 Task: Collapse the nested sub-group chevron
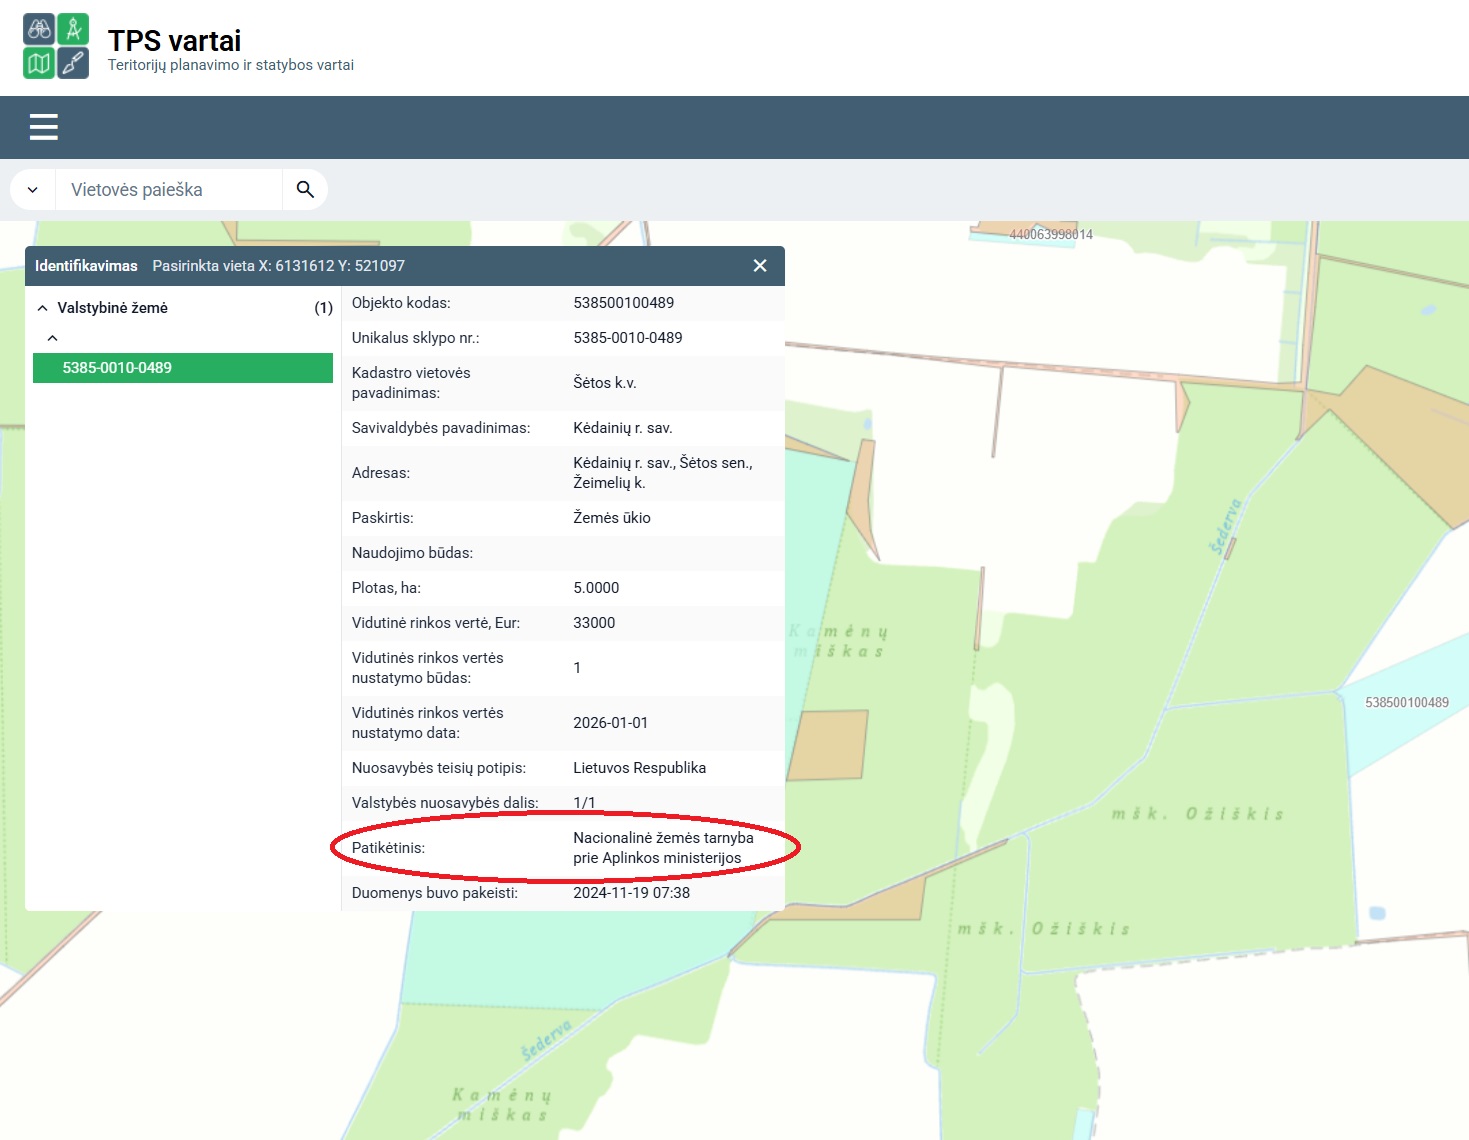(53, 338)
